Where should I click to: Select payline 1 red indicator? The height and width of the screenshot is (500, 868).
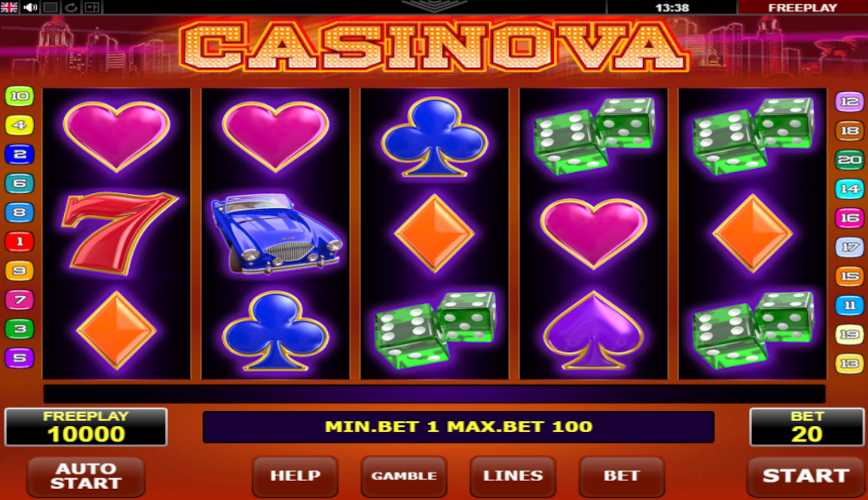click(x=19, y=241)
